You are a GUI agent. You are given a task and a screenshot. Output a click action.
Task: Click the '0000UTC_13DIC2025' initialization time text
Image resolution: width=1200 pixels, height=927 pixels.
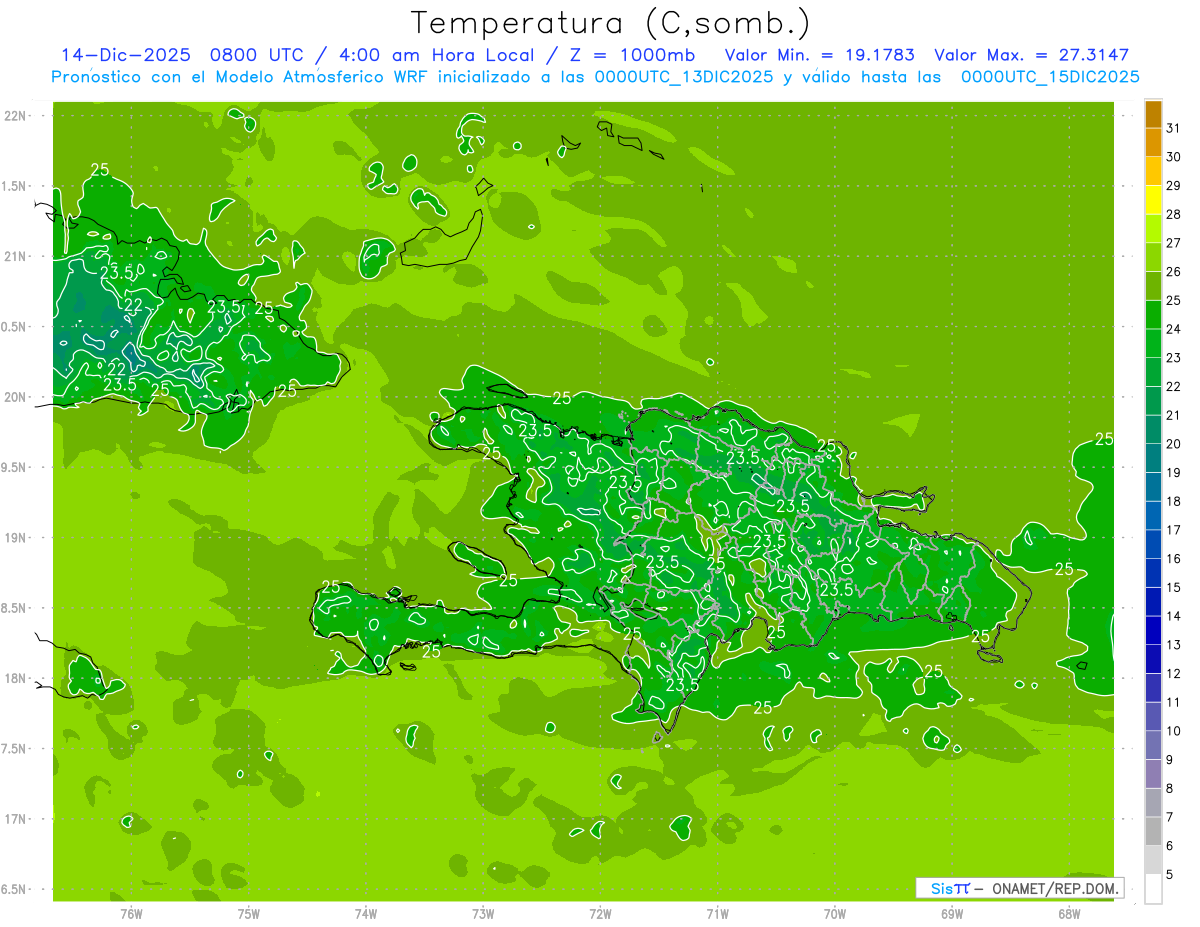tap(683, 77)
